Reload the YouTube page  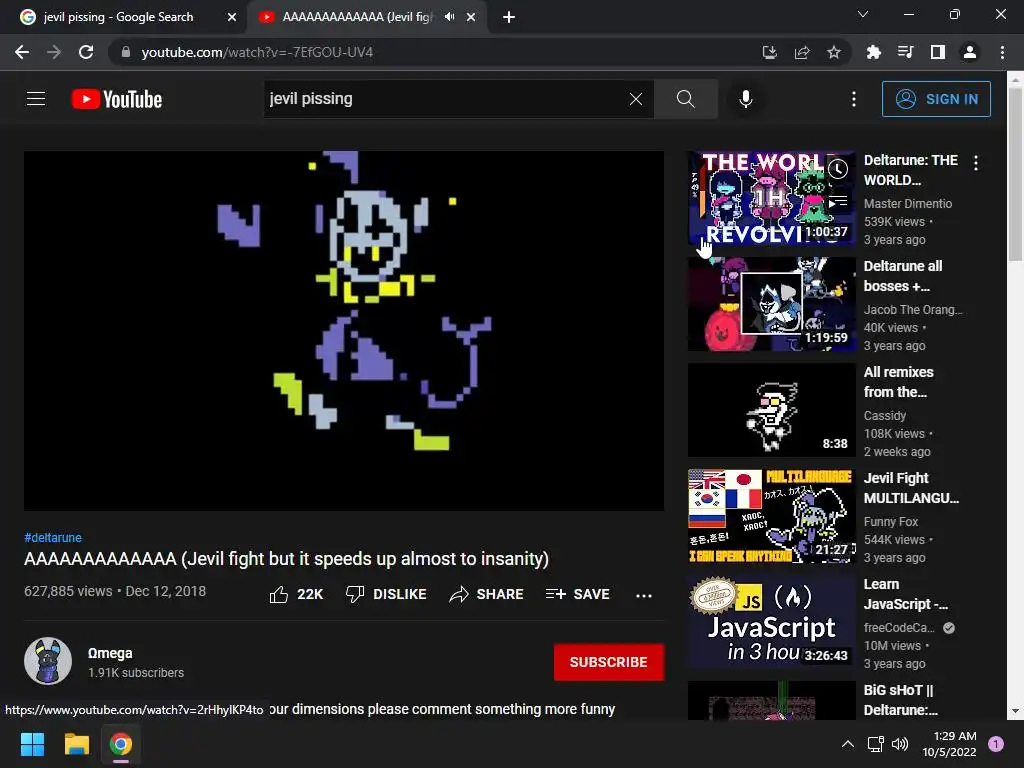86,52
